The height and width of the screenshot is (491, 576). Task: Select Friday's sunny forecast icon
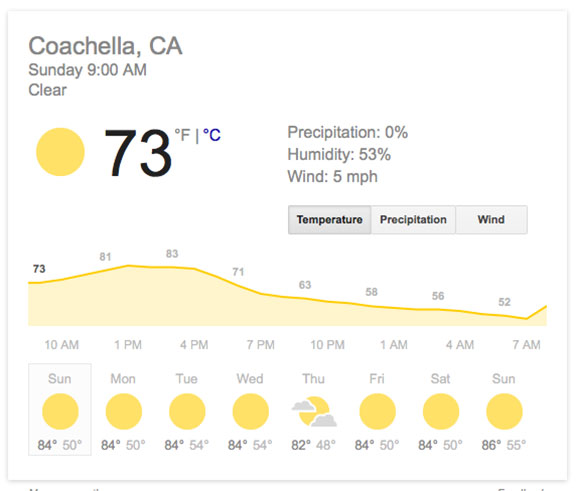coord(377,411)
